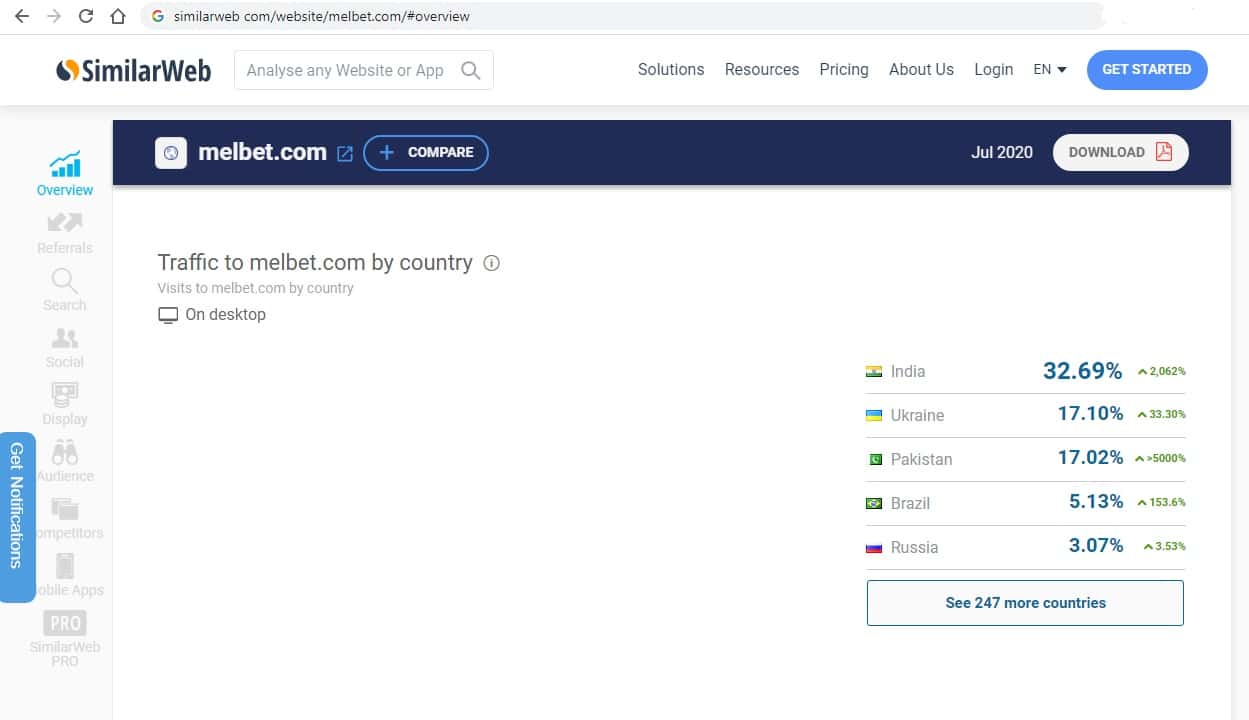Click the melbet.com site favicon
This screenshot has height=720, width=1249.
pyautogui.click(x=171, y=153)
